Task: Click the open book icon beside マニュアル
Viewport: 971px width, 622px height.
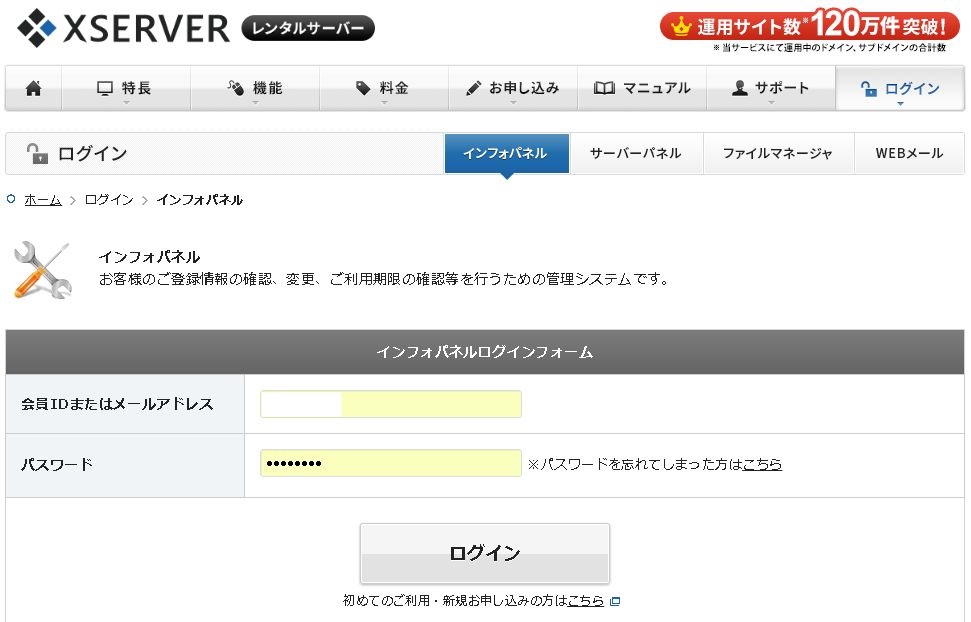Action: [604, 88]
